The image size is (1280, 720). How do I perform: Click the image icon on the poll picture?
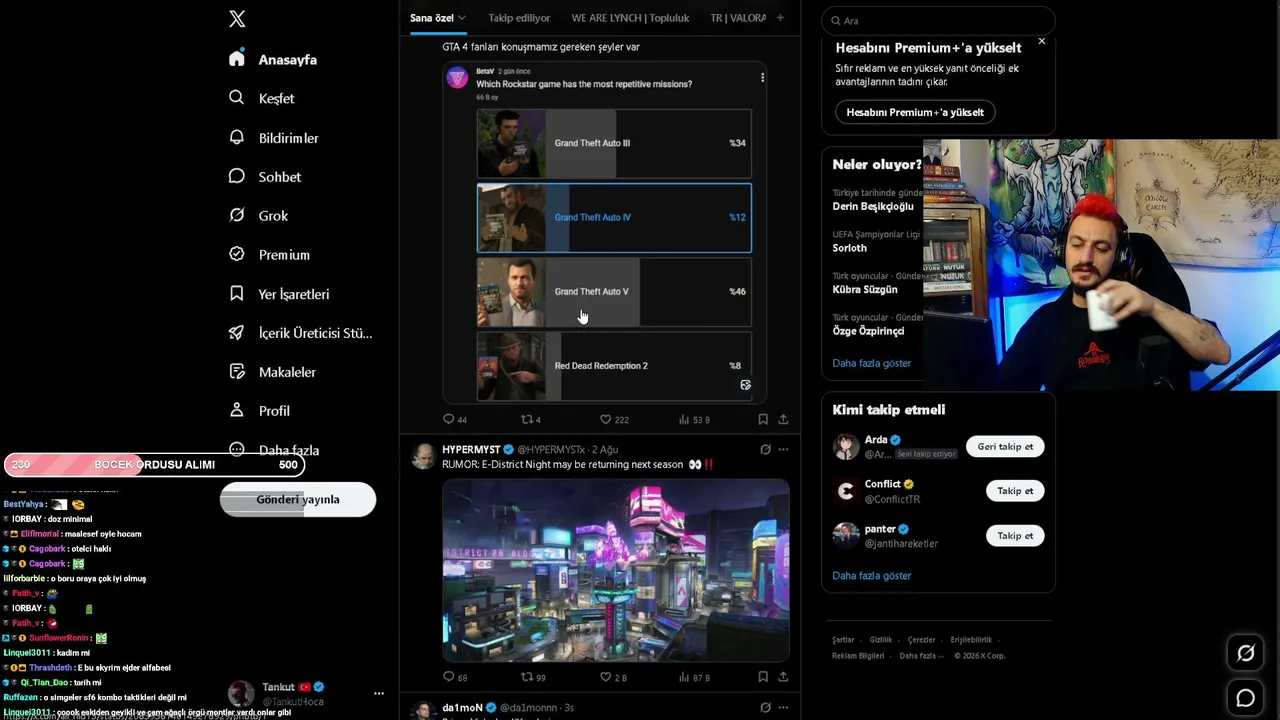(x=745, y=385)
